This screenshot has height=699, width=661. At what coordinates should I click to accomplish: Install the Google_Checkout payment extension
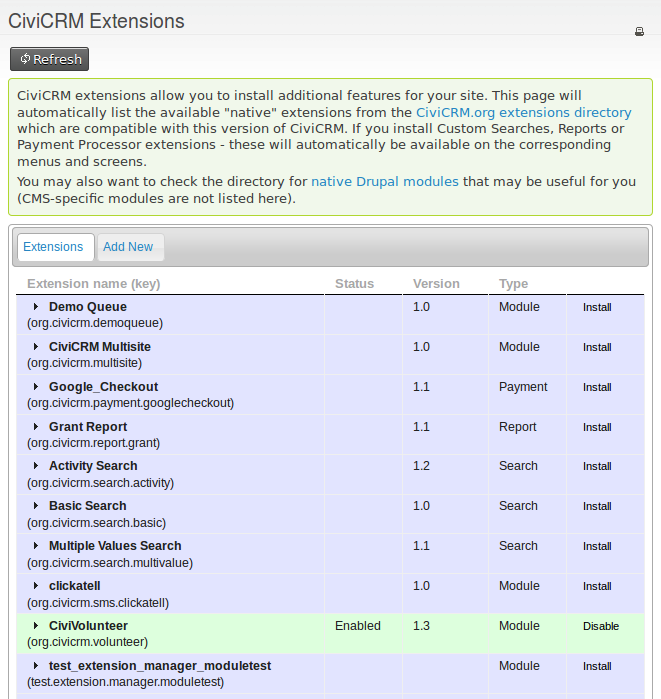pos(597,388)
